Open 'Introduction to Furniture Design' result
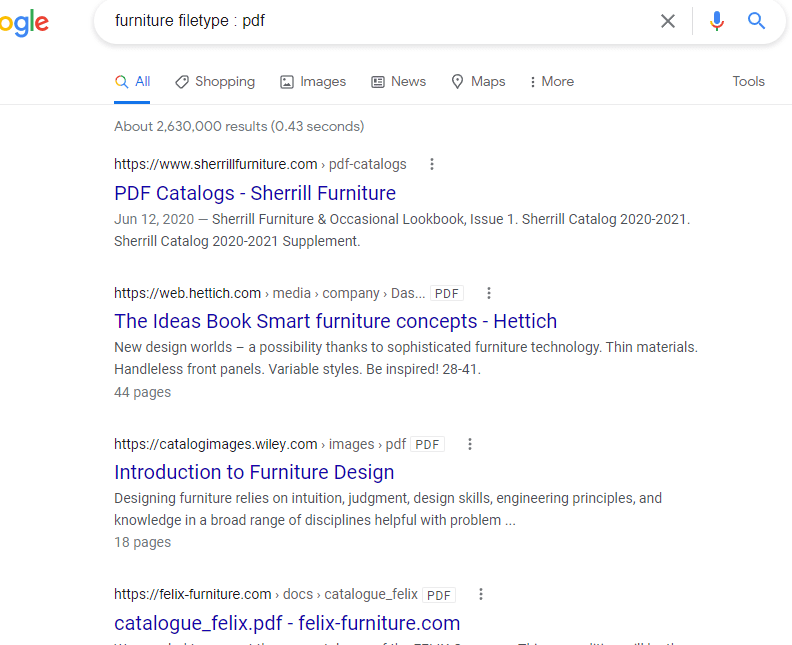792x645 pixels. point(254,472)
